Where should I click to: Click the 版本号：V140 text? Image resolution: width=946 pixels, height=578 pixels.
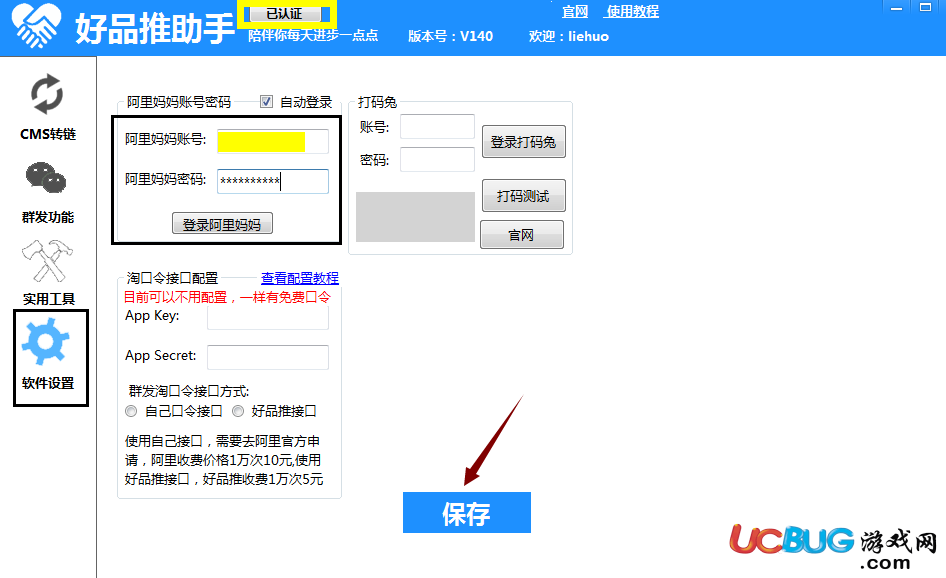click(x=451, y=36)
